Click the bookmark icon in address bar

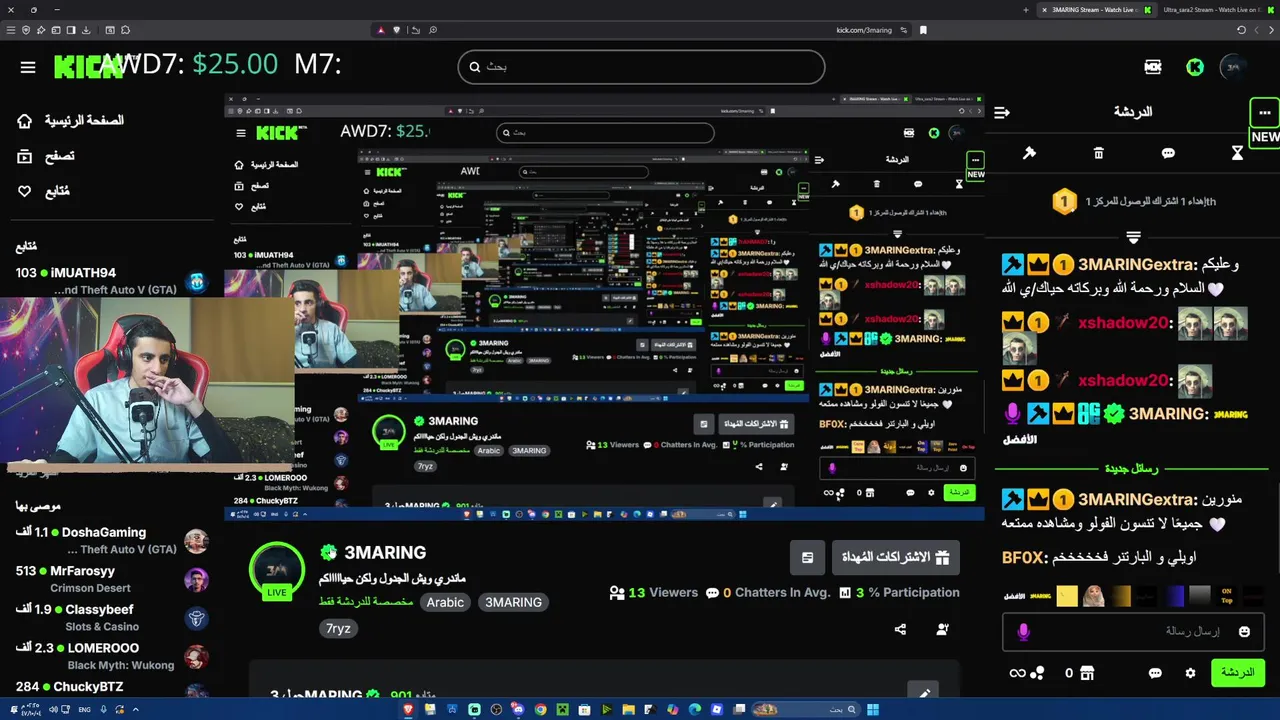pos(923,30)
